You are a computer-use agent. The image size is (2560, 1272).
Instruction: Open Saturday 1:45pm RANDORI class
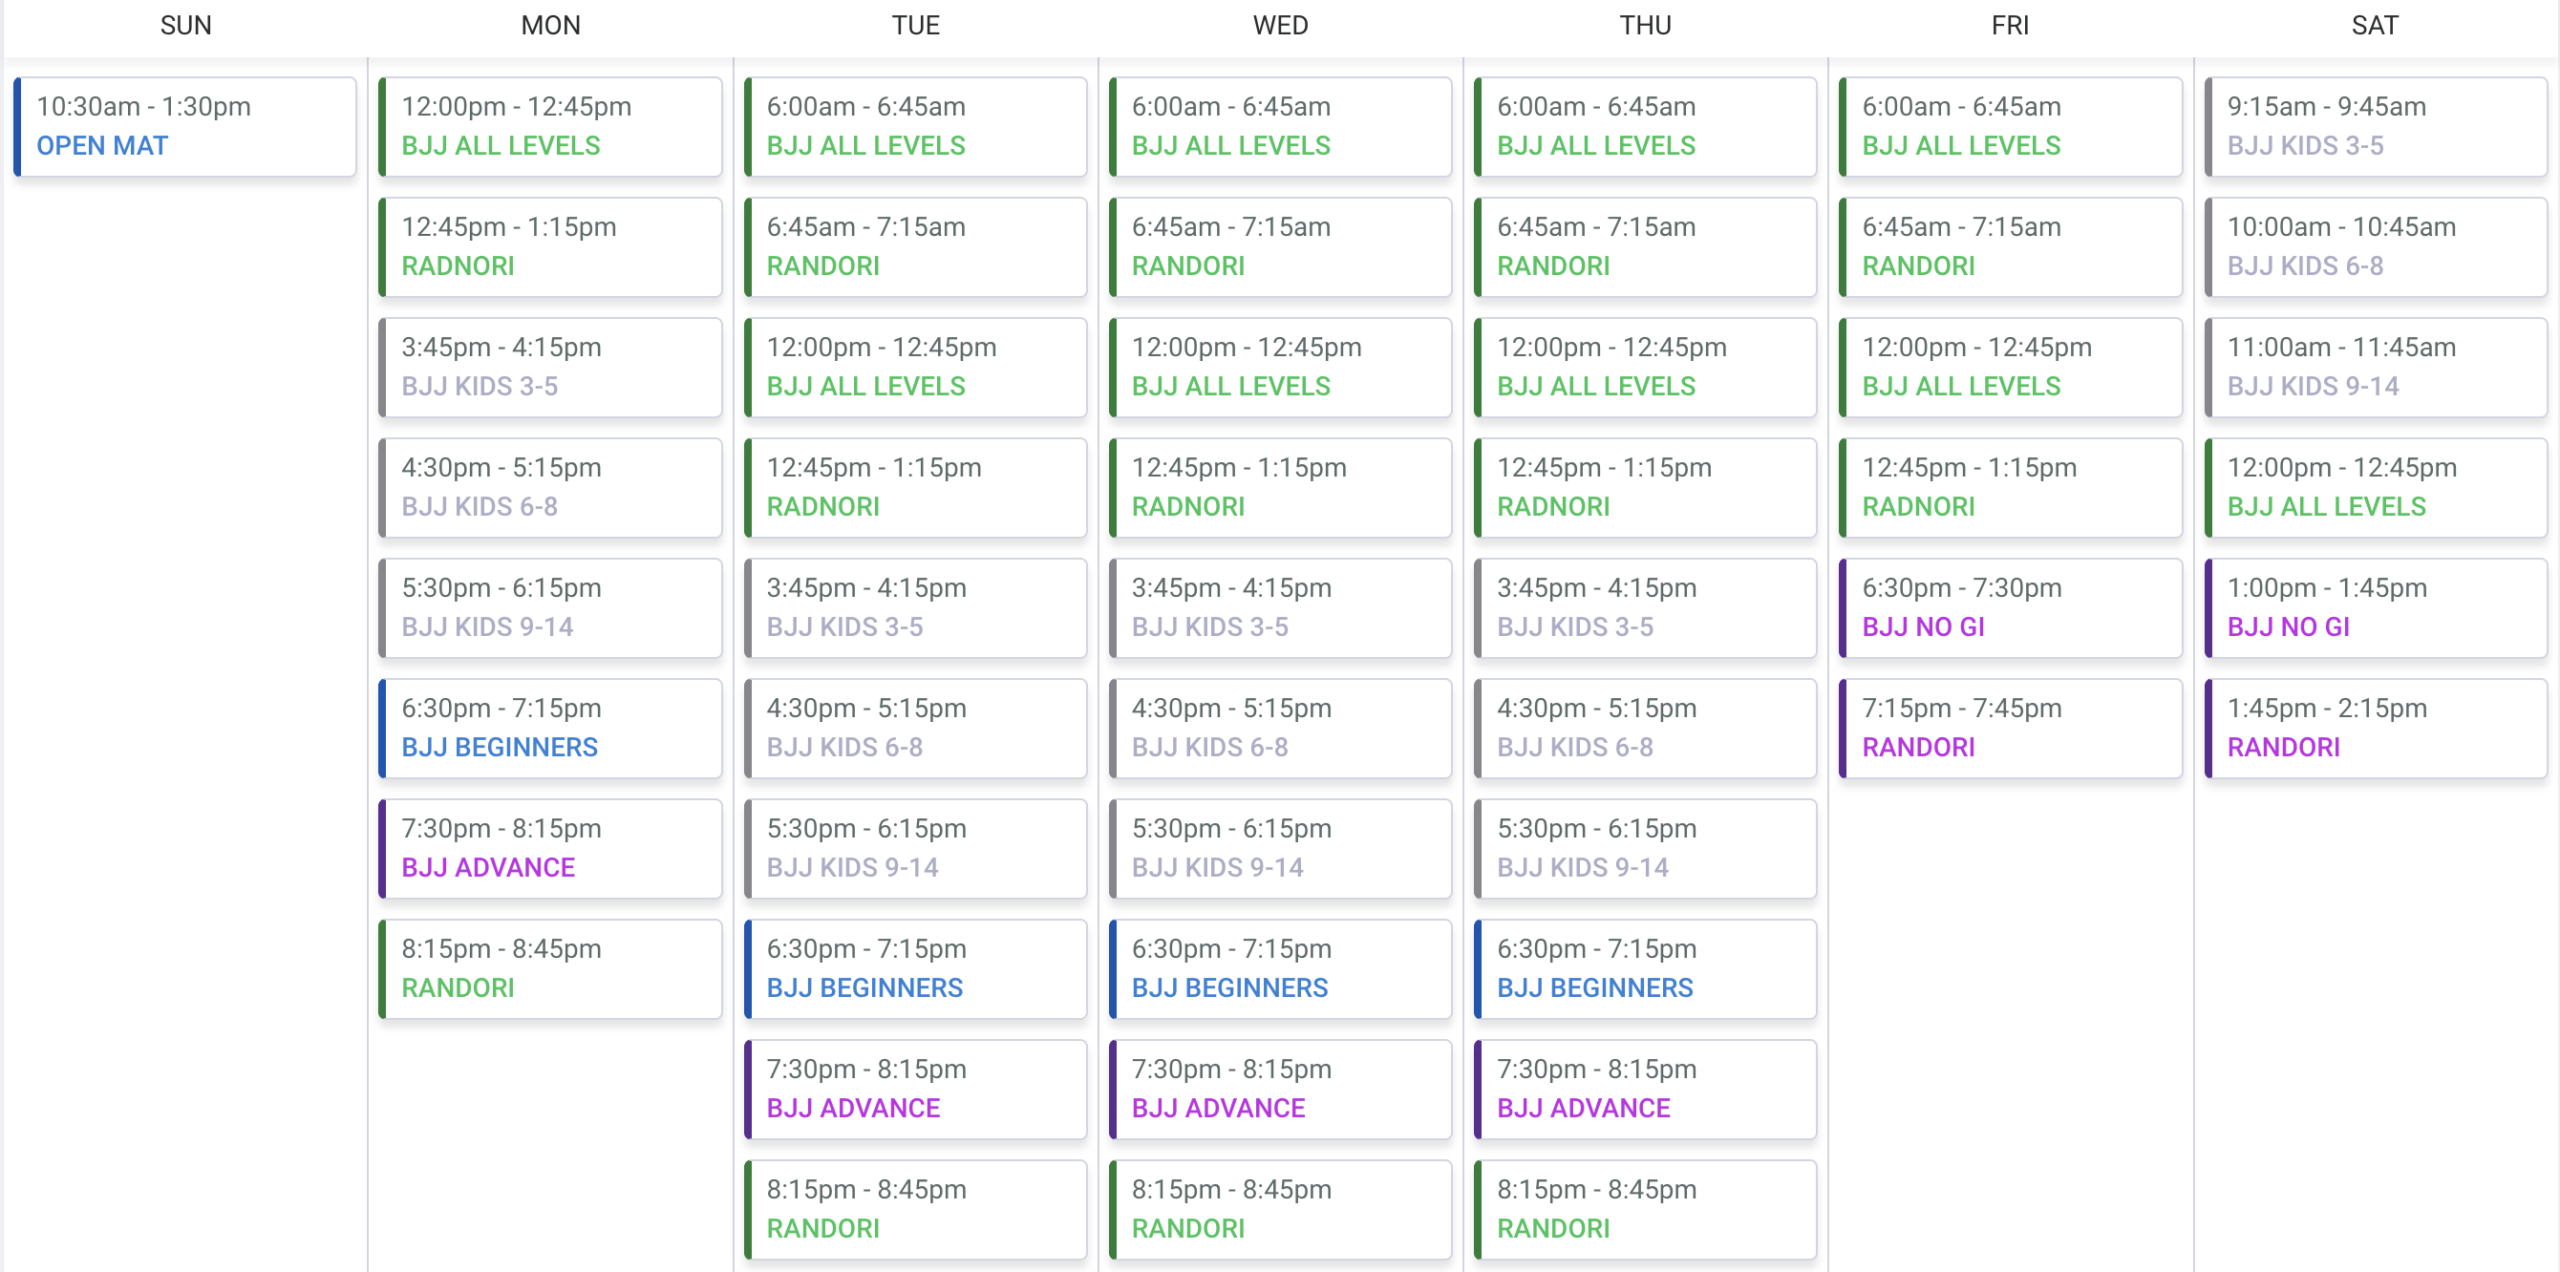pyautogui.click(x=2375, y=728)
